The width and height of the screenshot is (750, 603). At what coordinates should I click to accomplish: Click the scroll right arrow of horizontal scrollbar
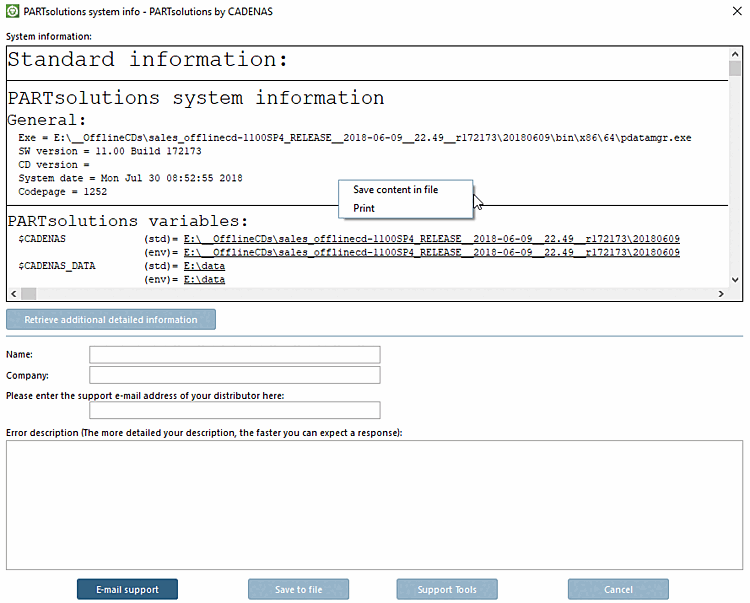point(721,294)
